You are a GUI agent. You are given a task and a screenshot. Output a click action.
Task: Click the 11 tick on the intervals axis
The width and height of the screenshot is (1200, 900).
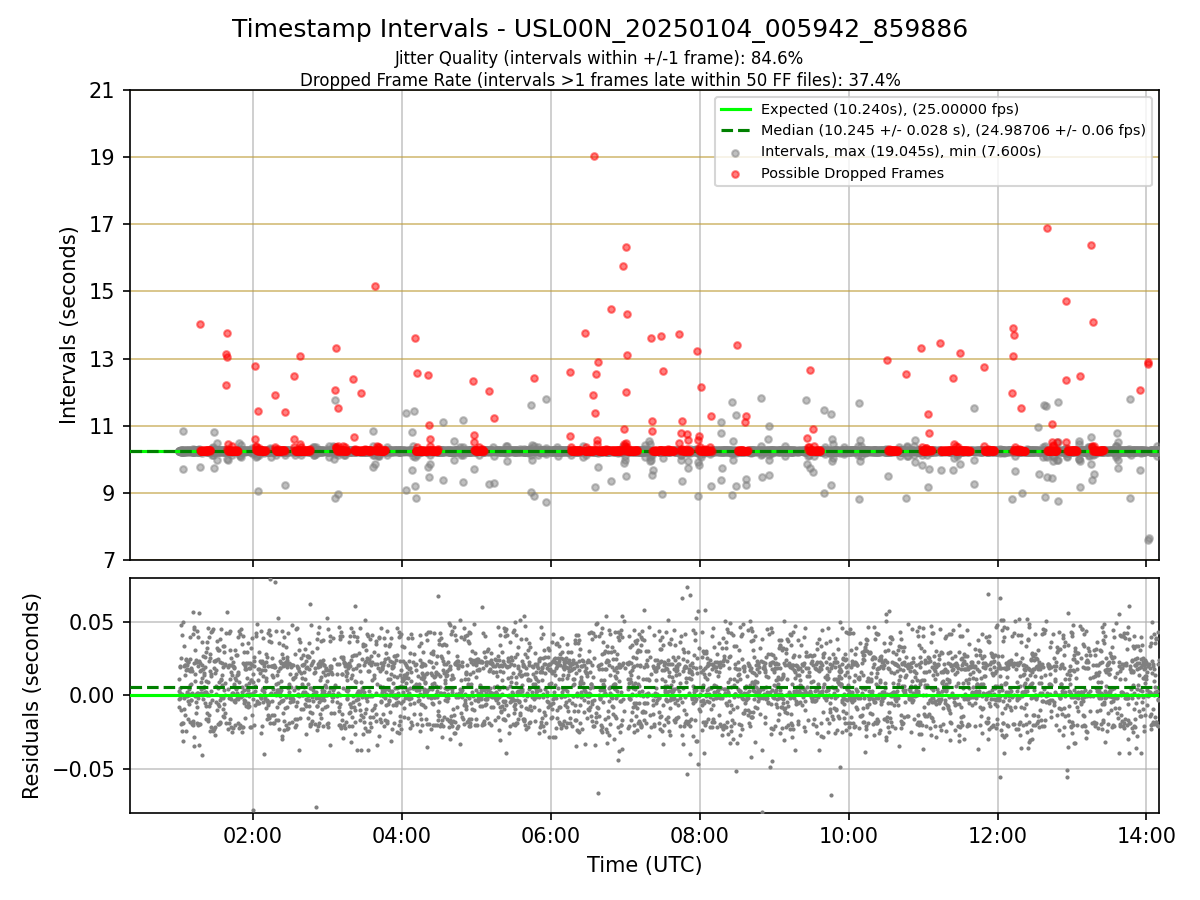(102, 426)
